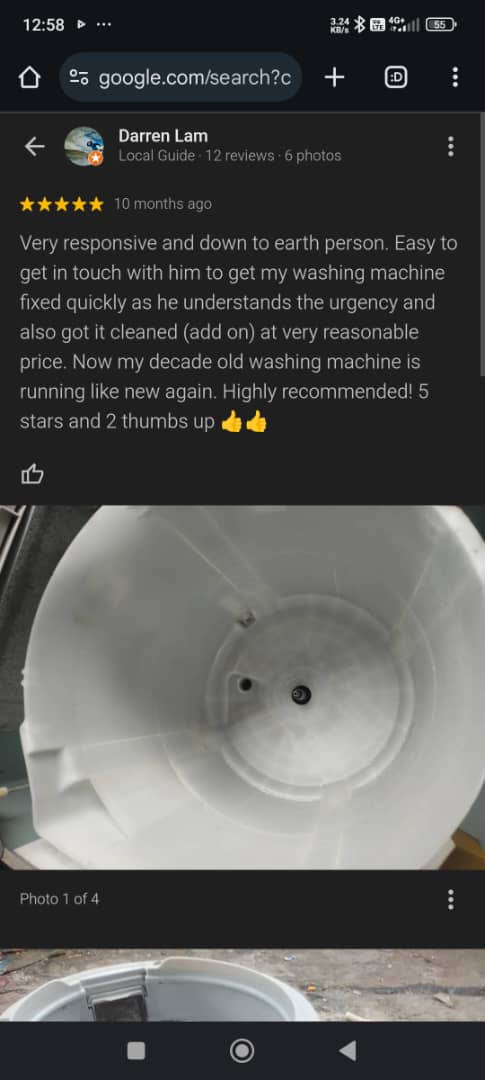This screenshot has height=1080, width=485.
Task: Open Darren Lam's profile avatar
Action: pyautogui.click(x=84, y=146)
